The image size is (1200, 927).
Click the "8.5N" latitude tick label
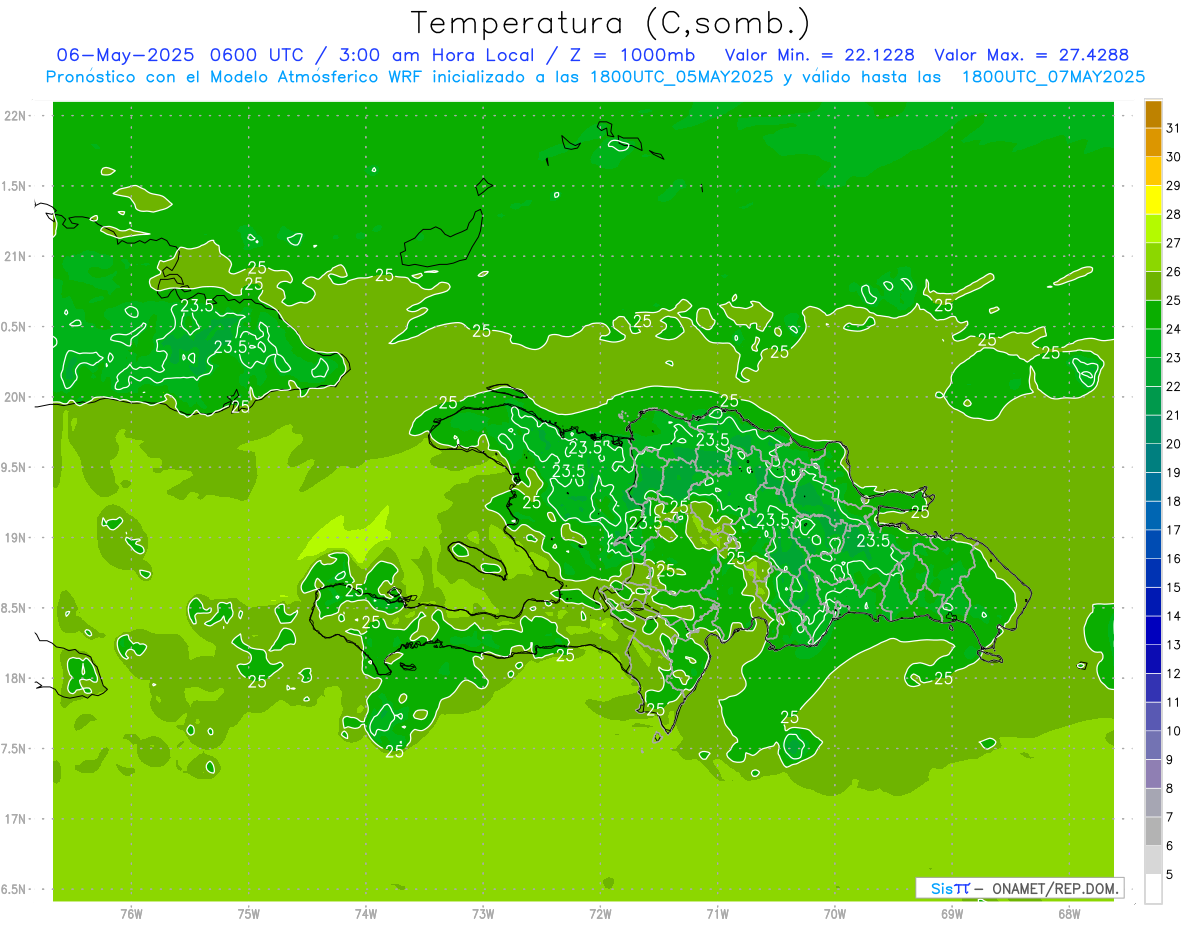point(15,608)
